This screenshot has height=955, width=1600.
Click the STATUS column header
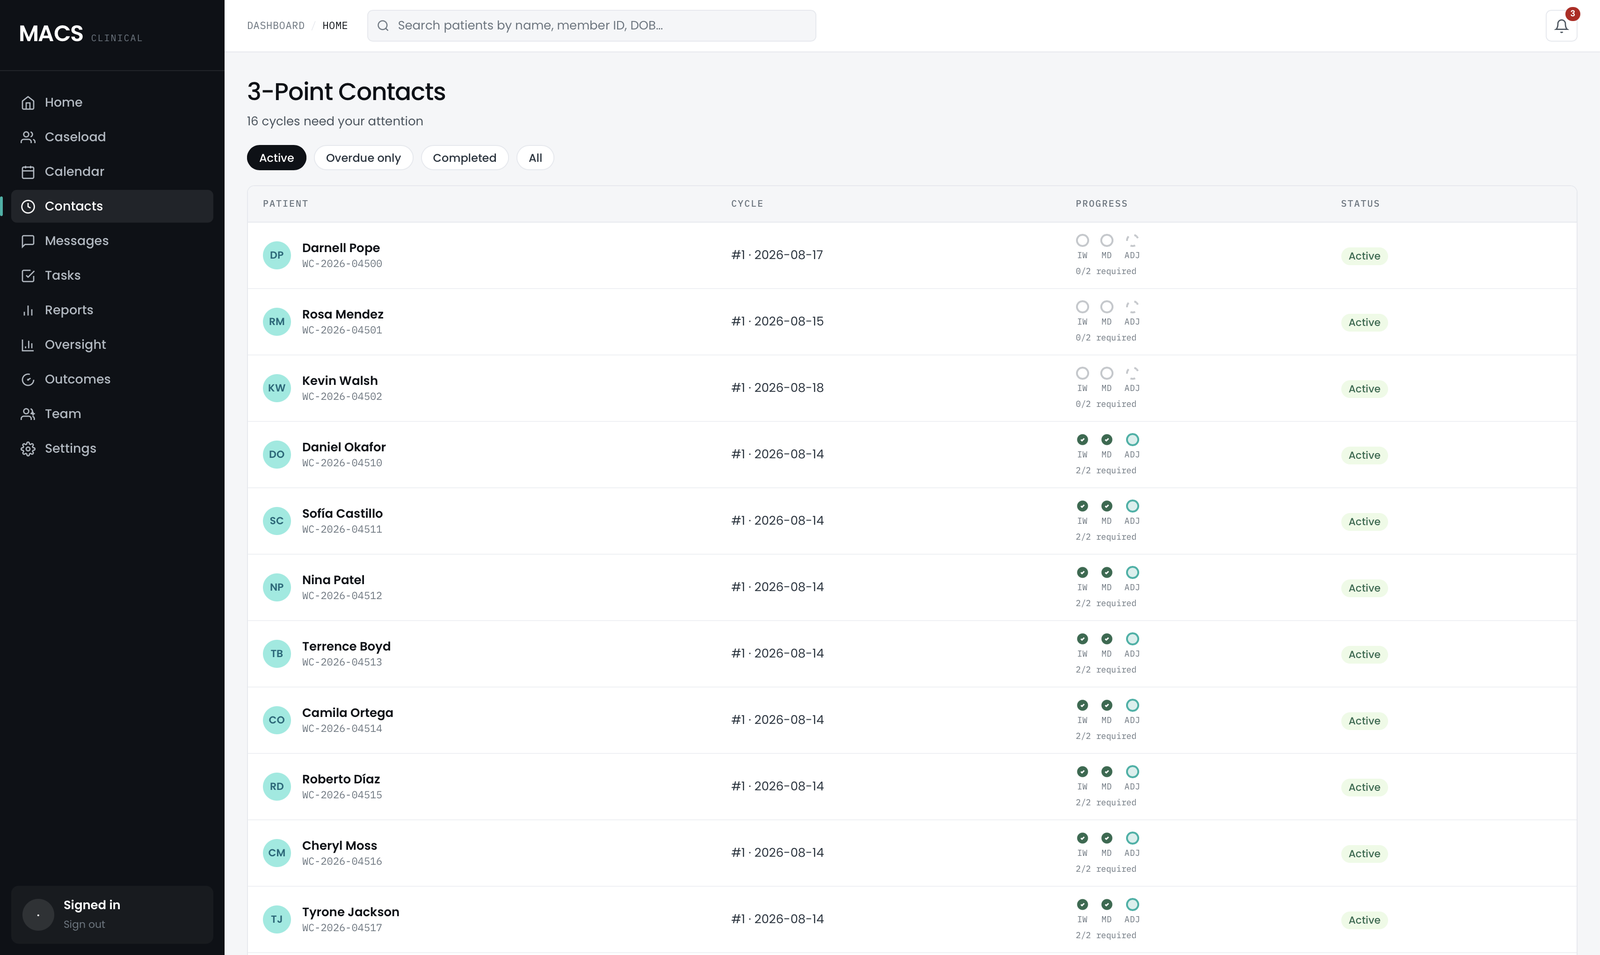pyautogui.click(x=1360, y=204)
